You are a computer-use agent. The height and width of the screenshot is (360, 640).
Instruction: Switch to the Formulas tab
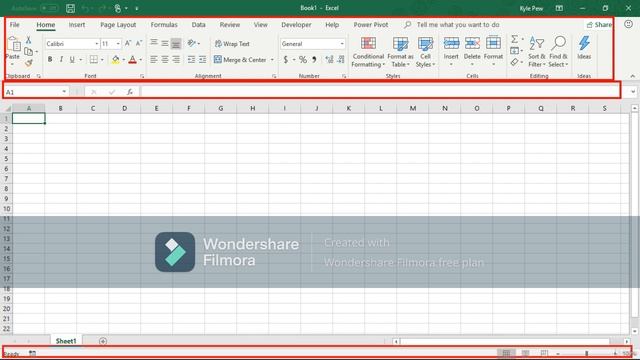pyautogui.click(x=164, y=25)
